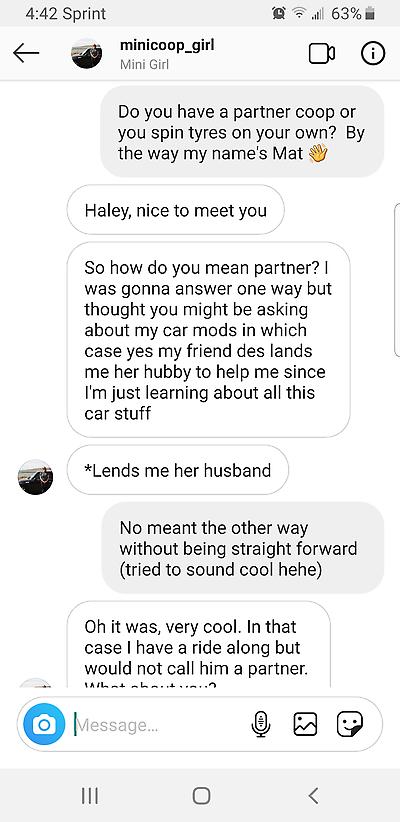400x822 pixels.
Task: Tap sender avatar beside Lends me her husband
Action: (x=36, y=477)
